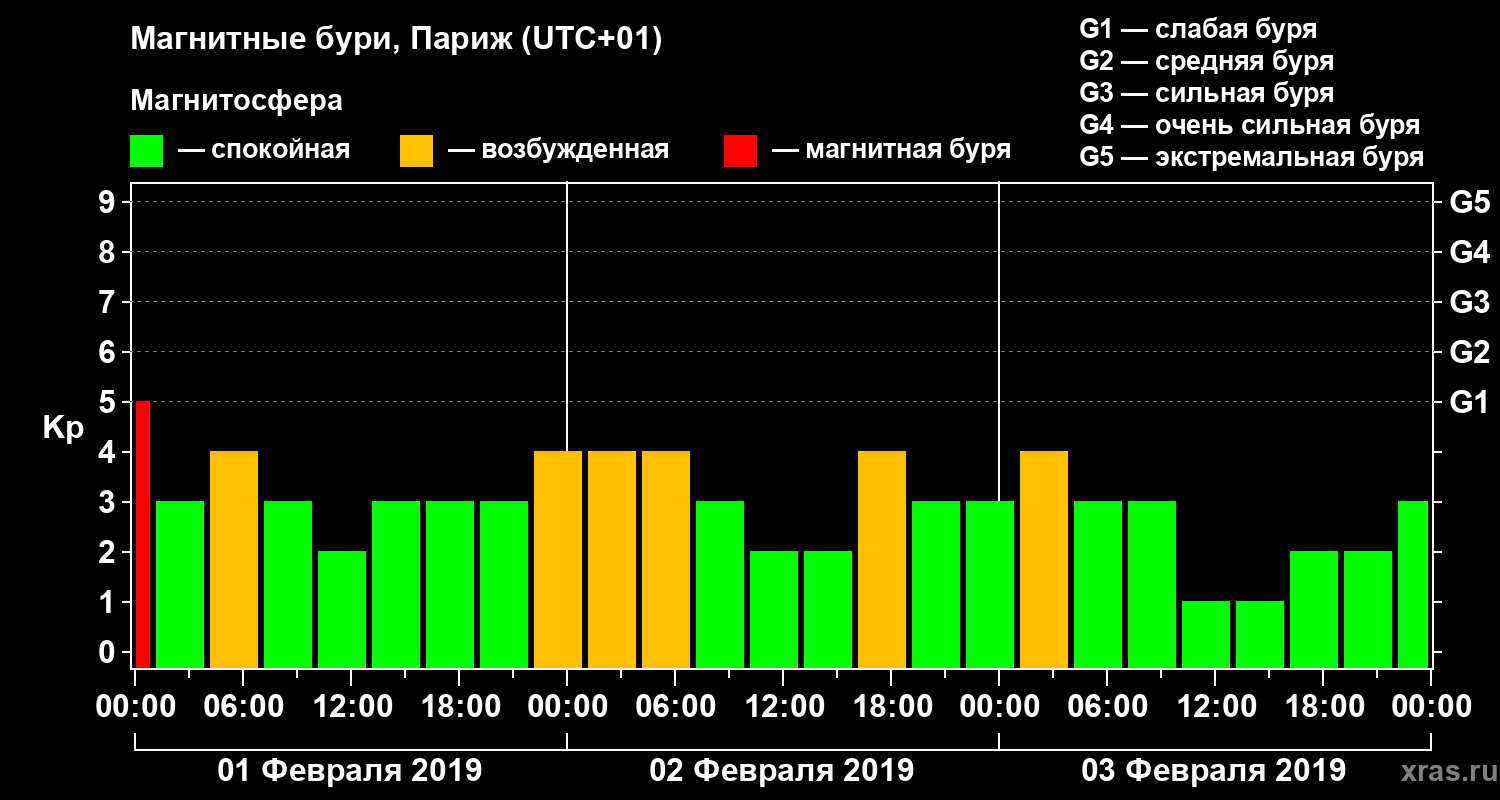The width and height of the screenshot is (1500, 800).
Task: Click the yellow bar spanning midnight into 02 Февраля
Action: pos(558,559)
